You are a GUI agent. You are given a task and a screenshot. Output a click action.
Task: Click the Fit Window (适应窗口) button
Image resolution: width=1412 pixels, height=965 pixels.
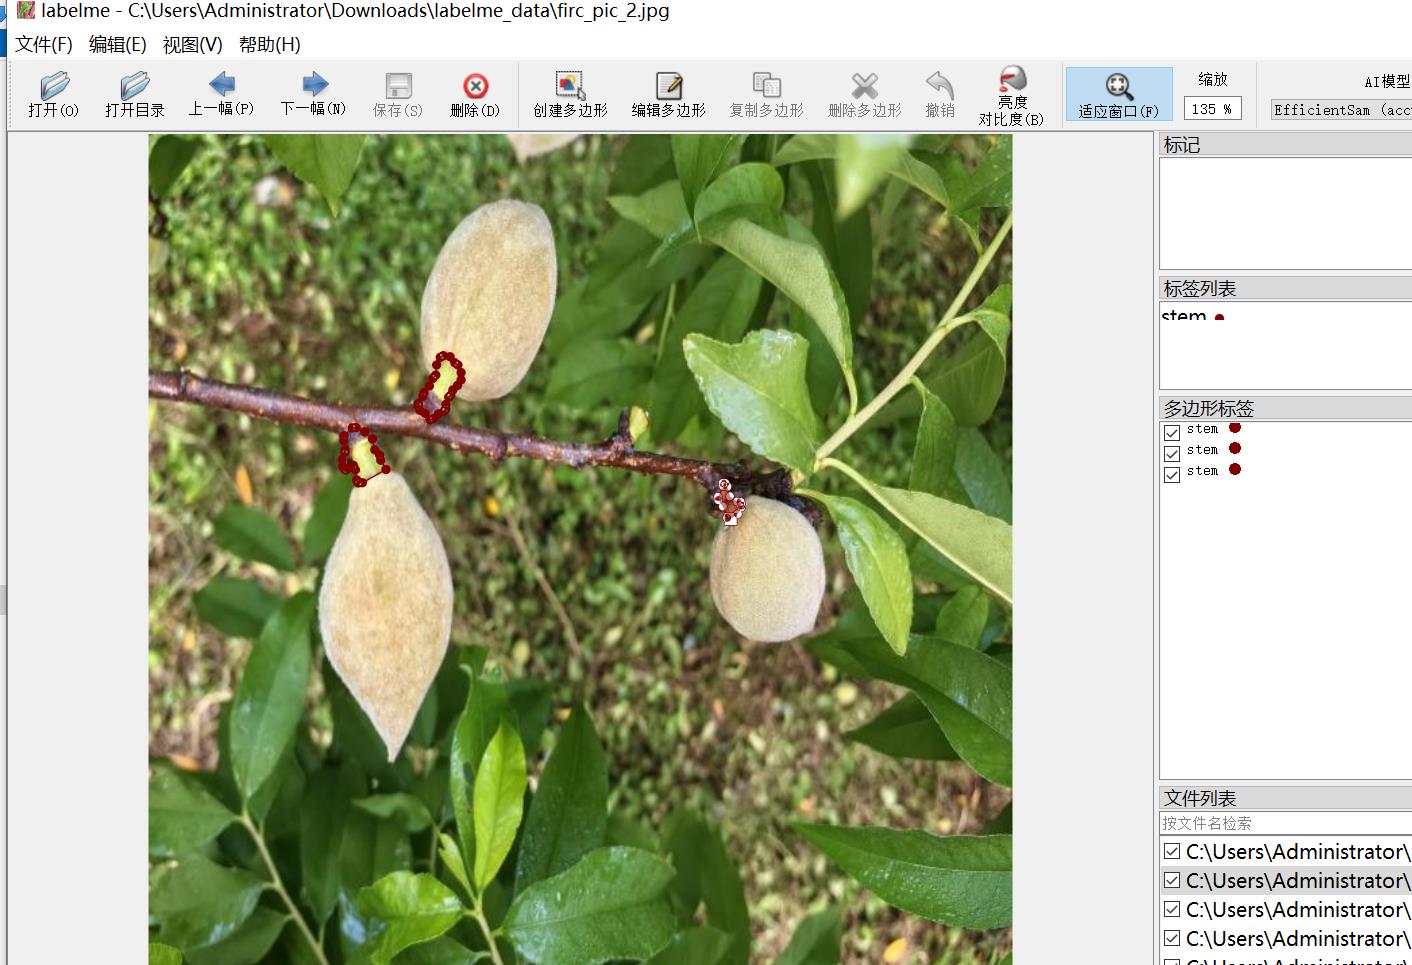tap(1118, 95)
